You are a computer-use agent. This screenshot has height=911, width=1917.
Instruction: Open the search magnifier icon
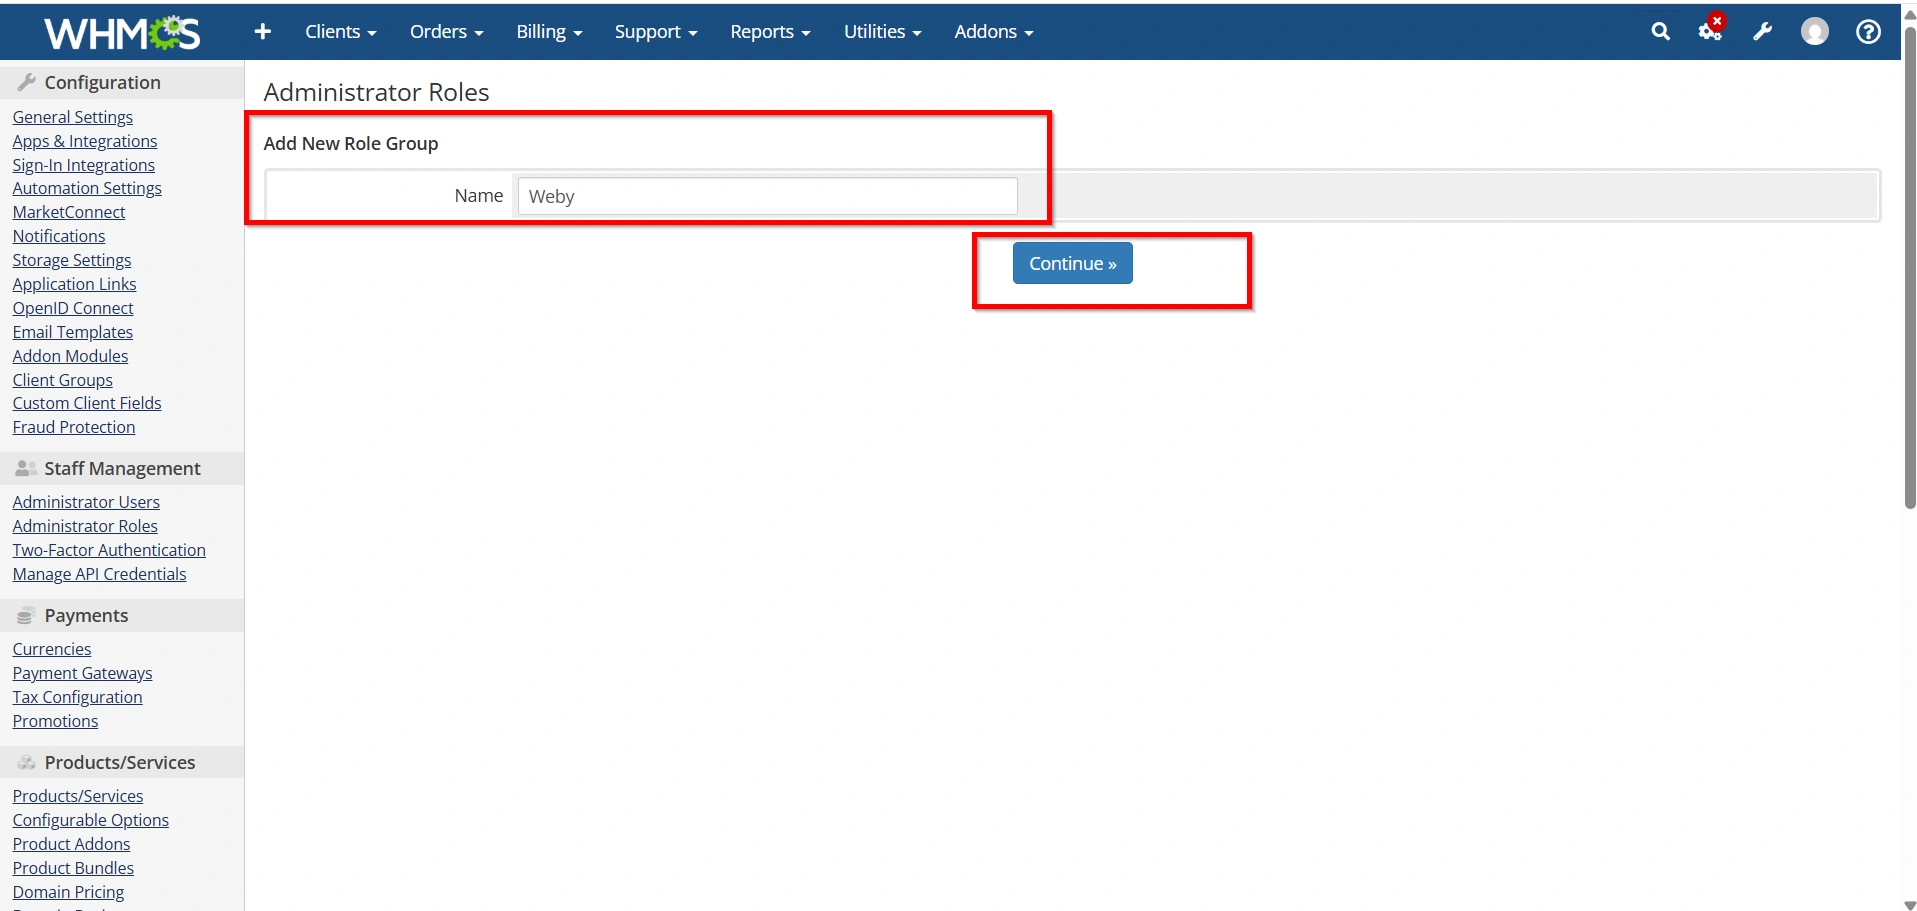click(1660, 32)
